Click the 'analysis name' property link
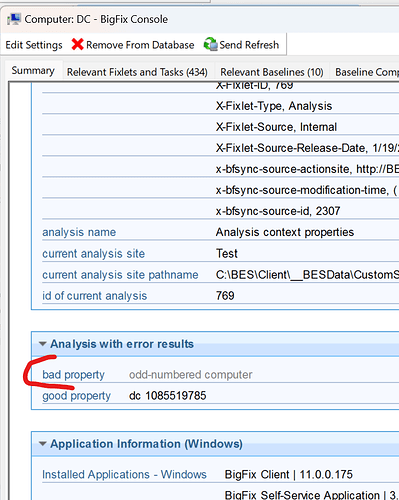 click(79, 232)
